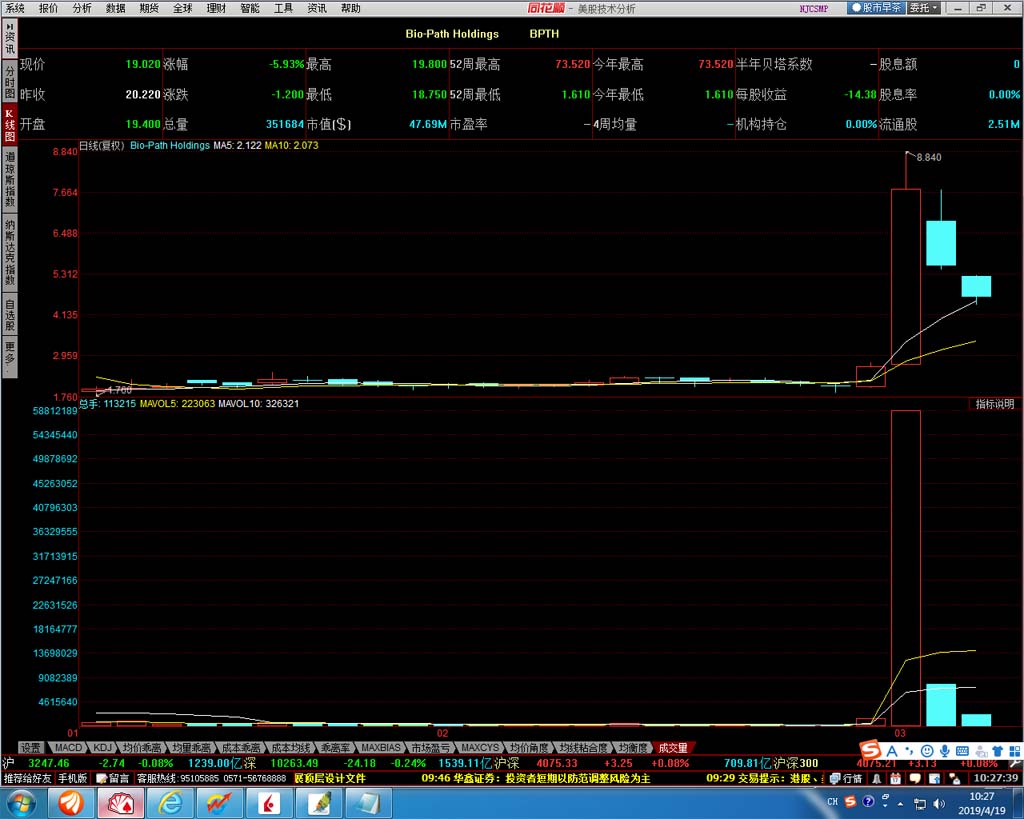Open the 资讯 sidebar panel
Viewport: 1024px width, 819px height.
pyautogui.click(x=9, y=39)
